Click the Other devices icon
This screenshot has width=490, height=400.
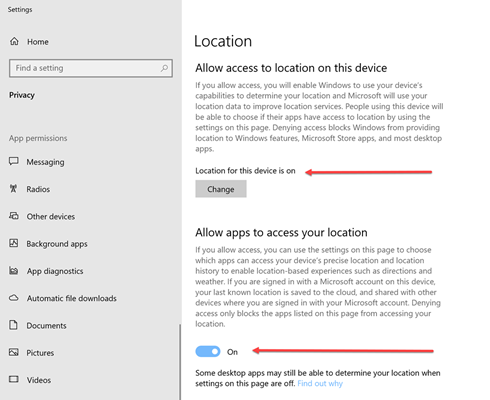point(14,216)
